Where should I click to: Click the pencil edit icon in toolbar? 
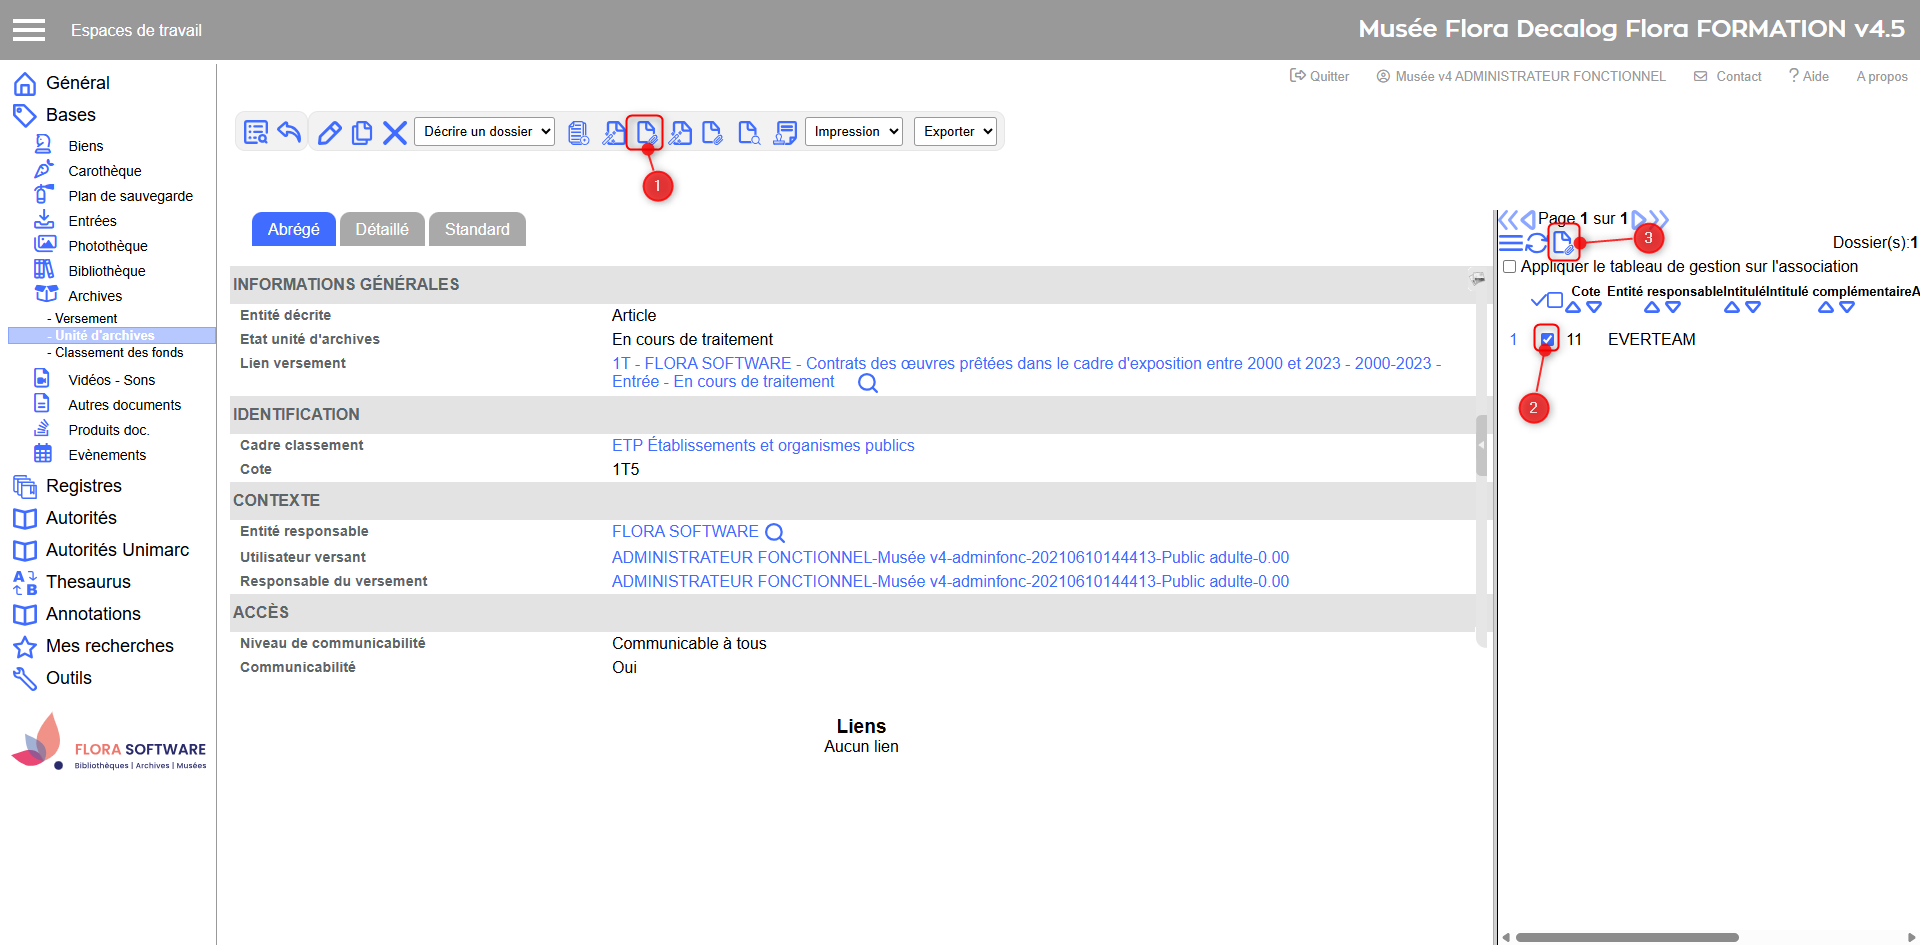pyautogui.click(x=329, y=132)
